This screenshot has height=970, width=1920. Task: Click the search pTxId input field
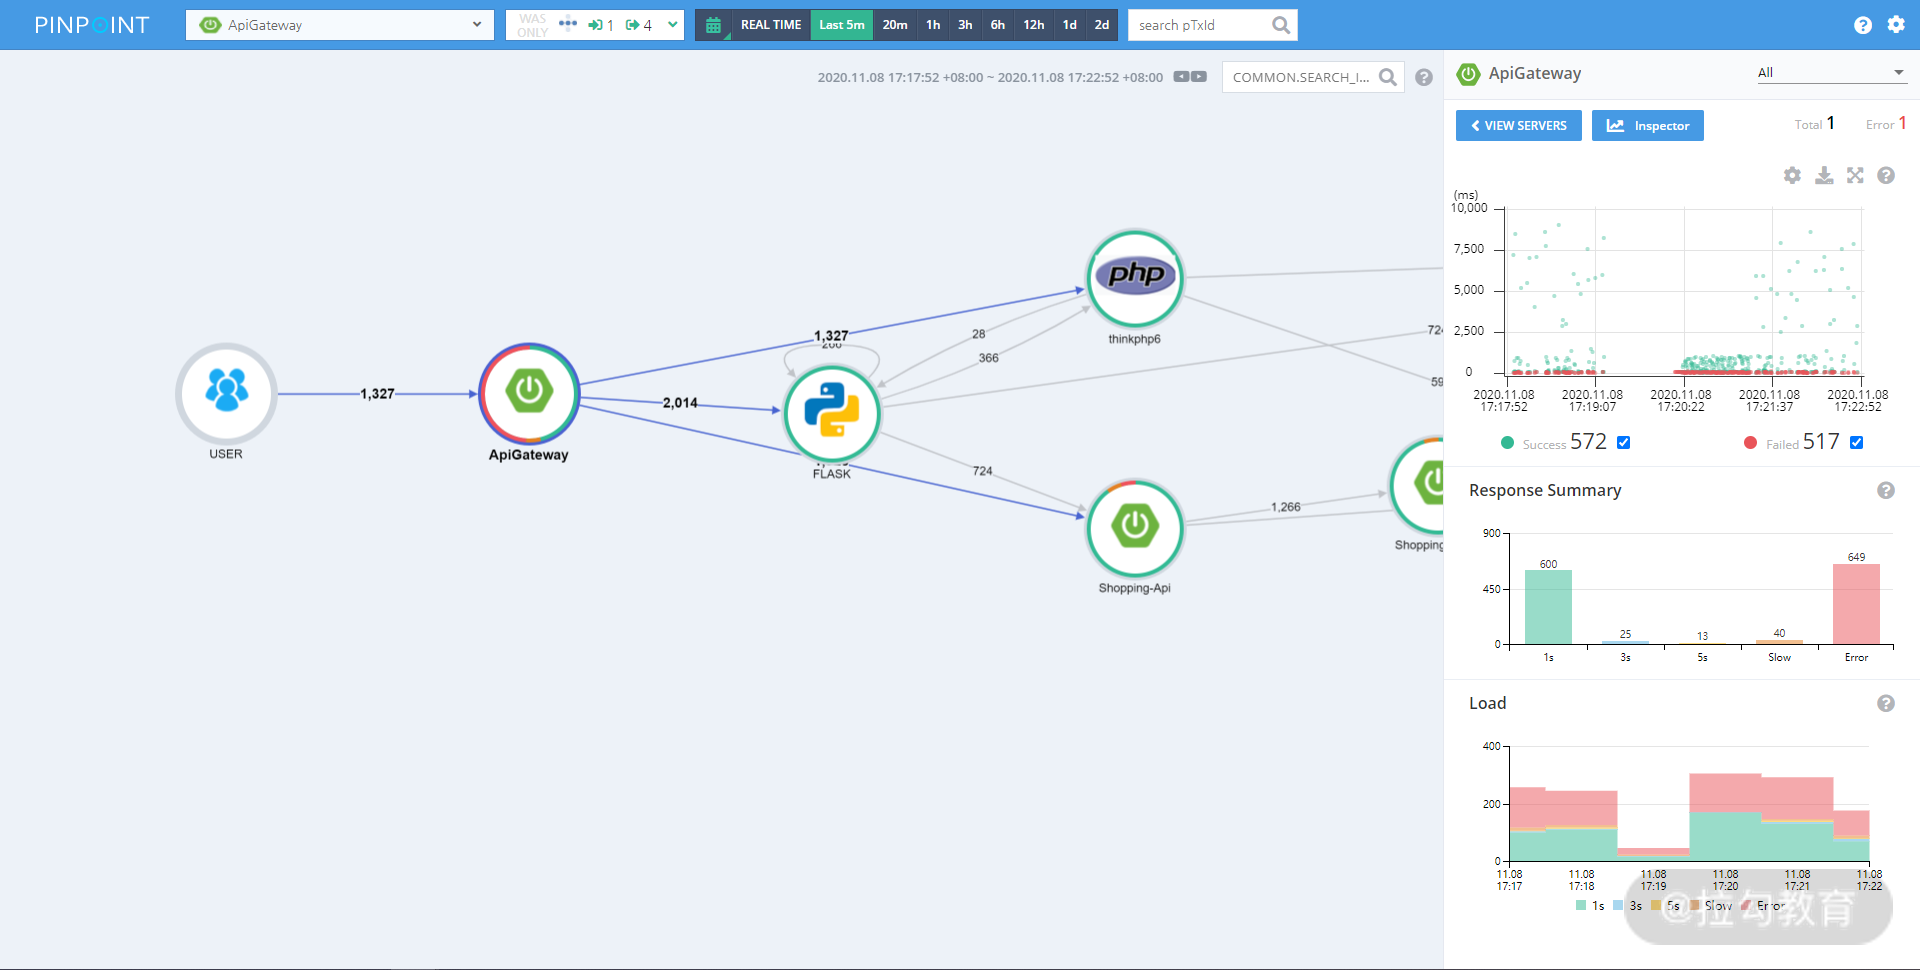click(1203, 25)
